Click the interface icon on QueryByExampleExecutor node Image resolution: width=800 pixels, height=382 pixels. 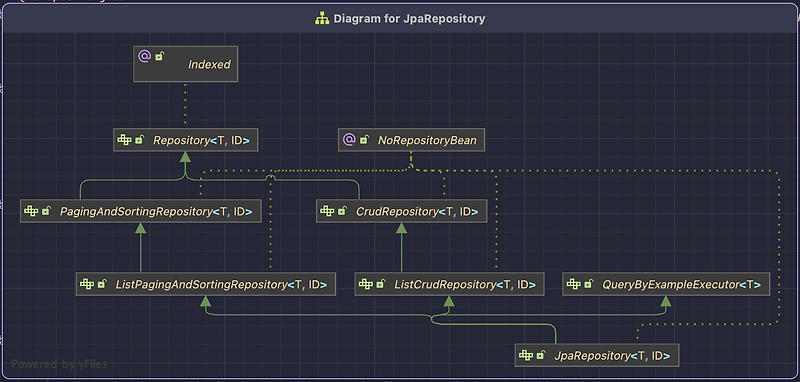click(574, 284)
